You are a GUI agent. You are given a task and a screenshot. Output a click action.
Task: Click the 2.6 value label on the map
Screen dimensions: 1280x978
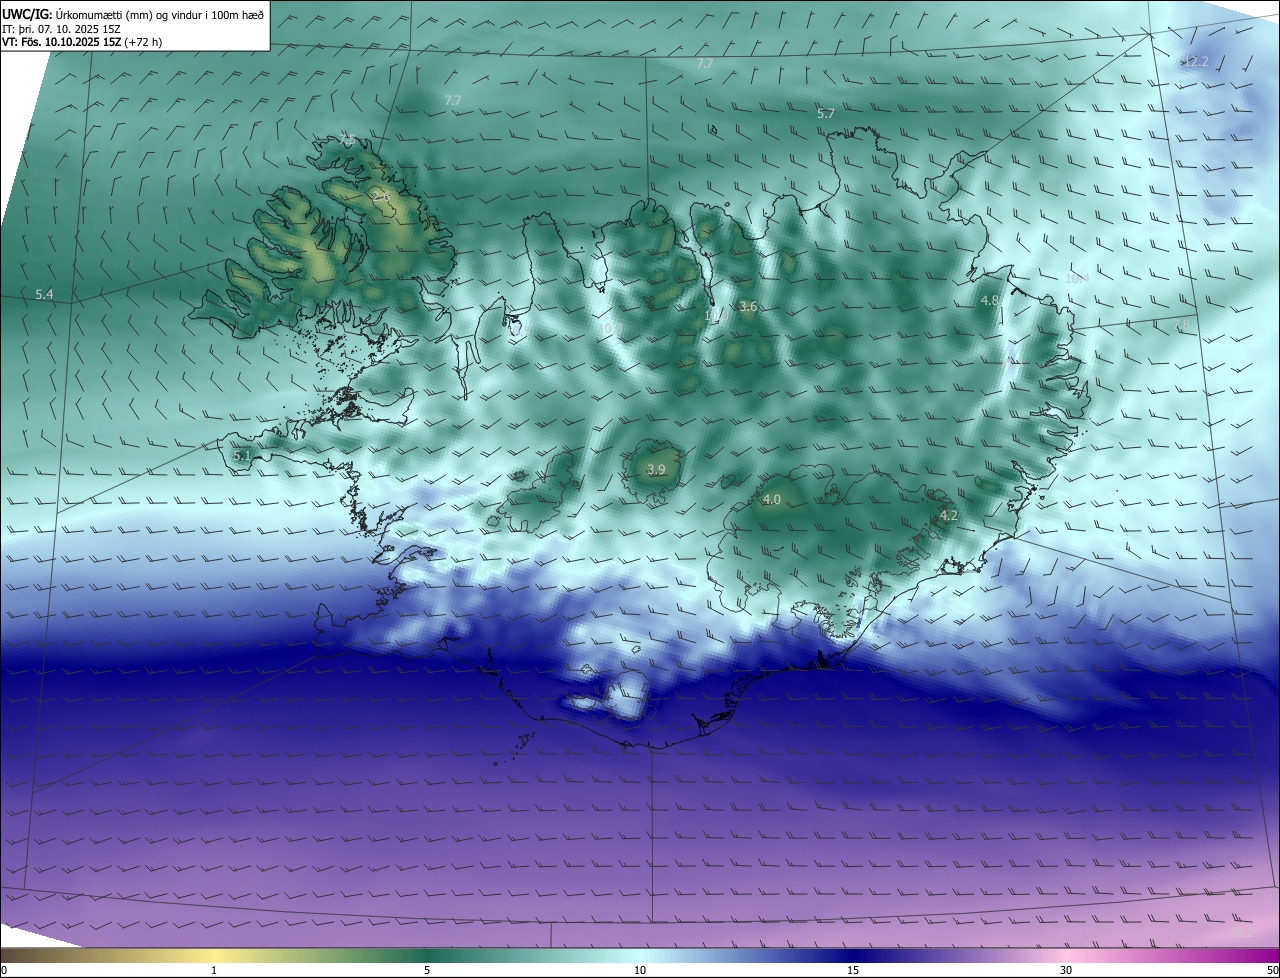[381, 198]
